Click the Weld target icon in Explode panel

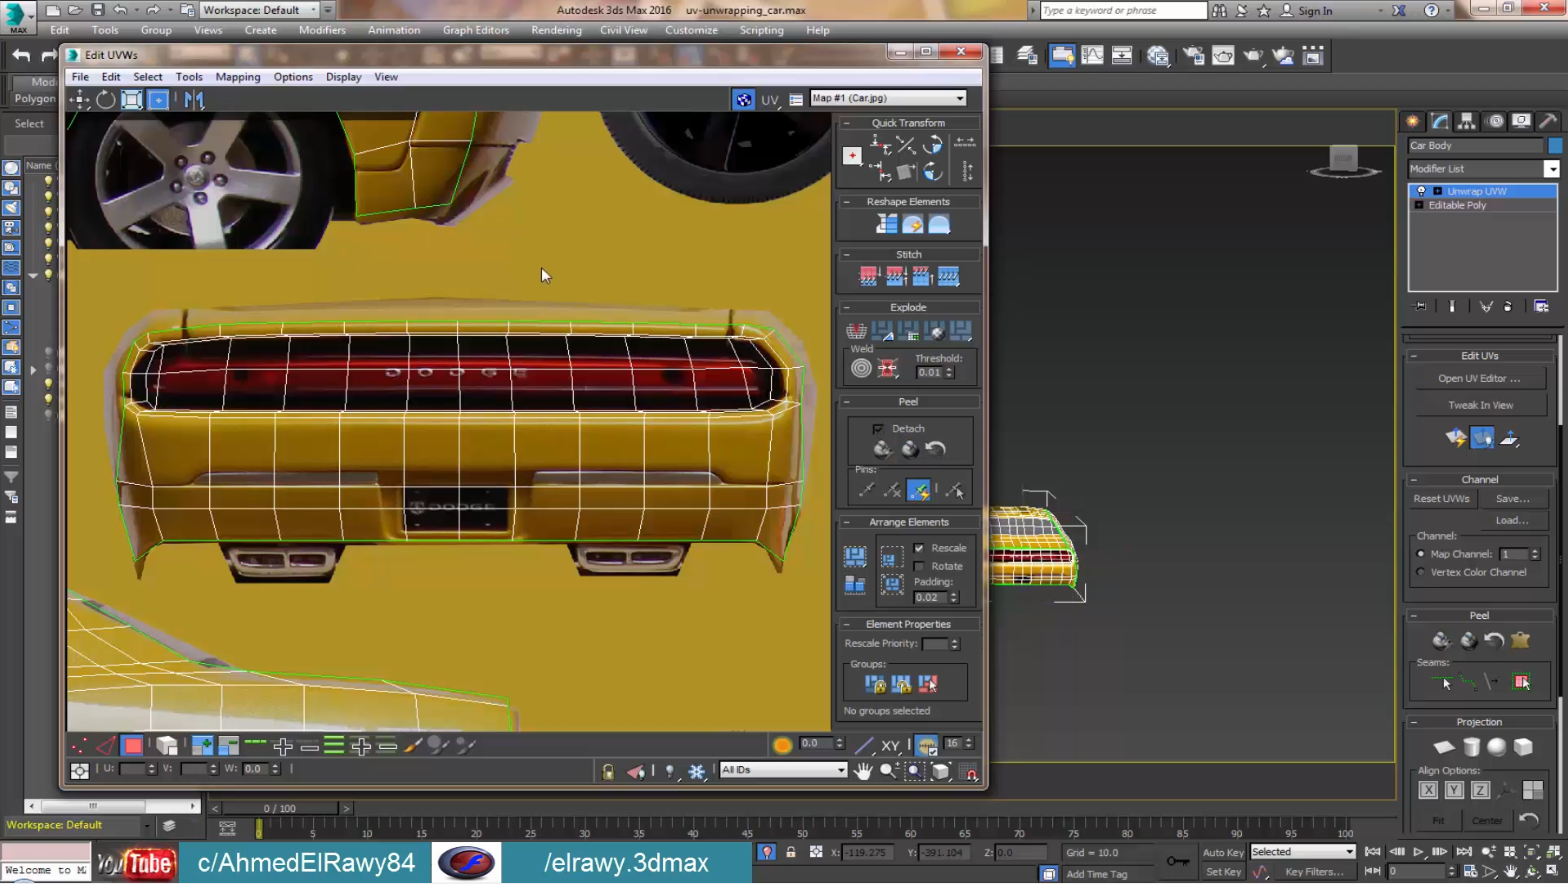[x=861, y=369]
